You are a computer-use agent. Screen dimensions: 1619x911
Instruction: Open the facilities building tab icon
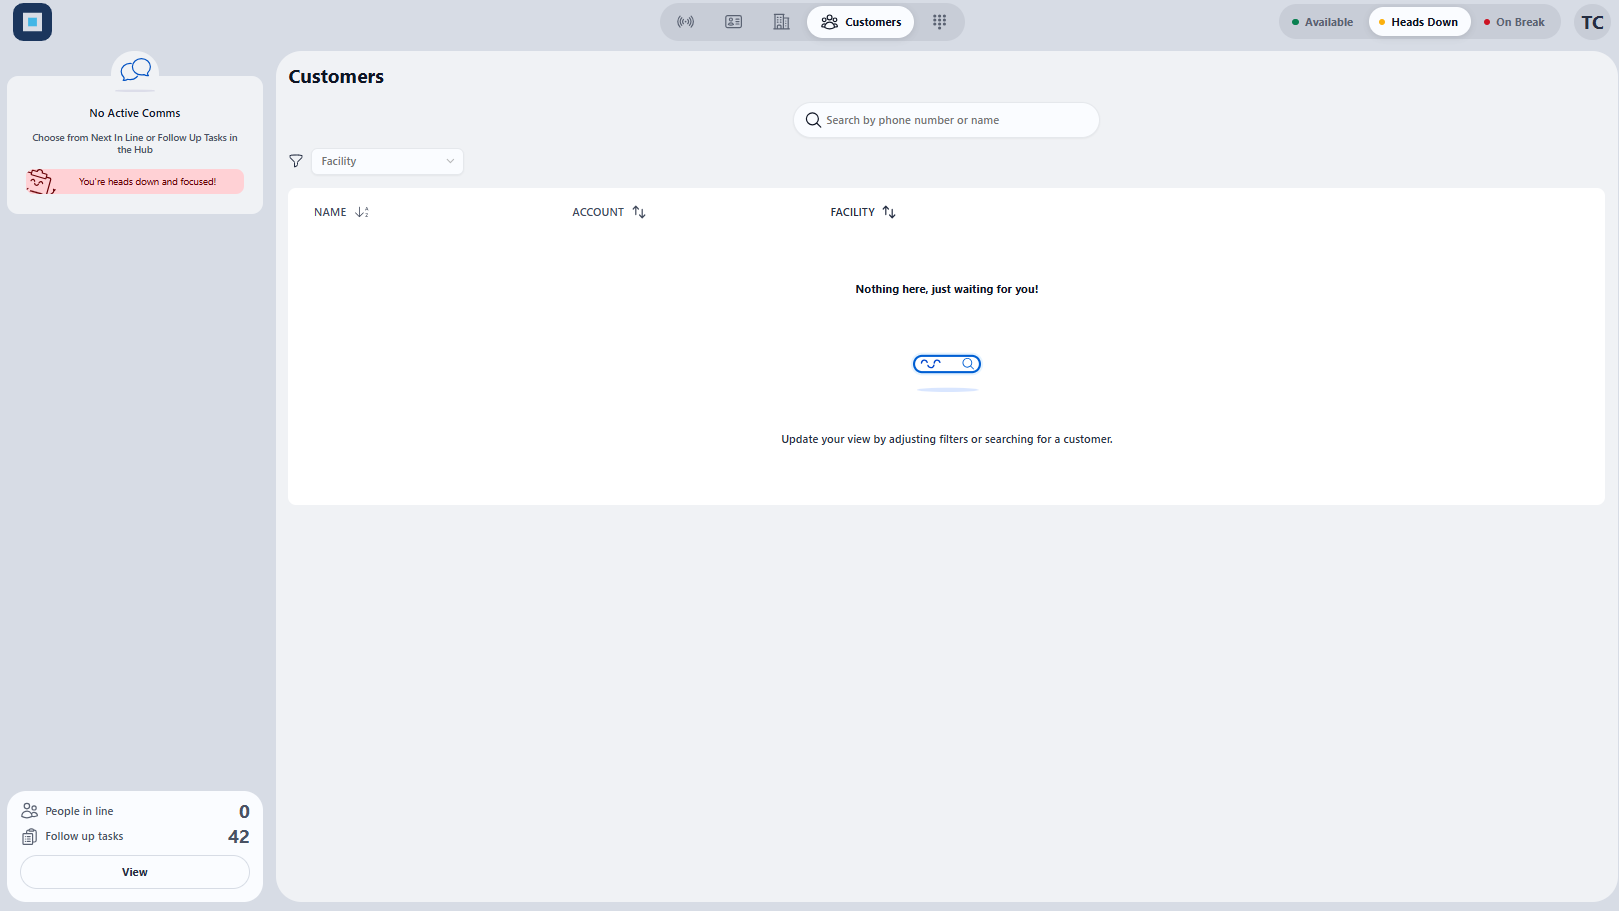[x=782, y=22]
